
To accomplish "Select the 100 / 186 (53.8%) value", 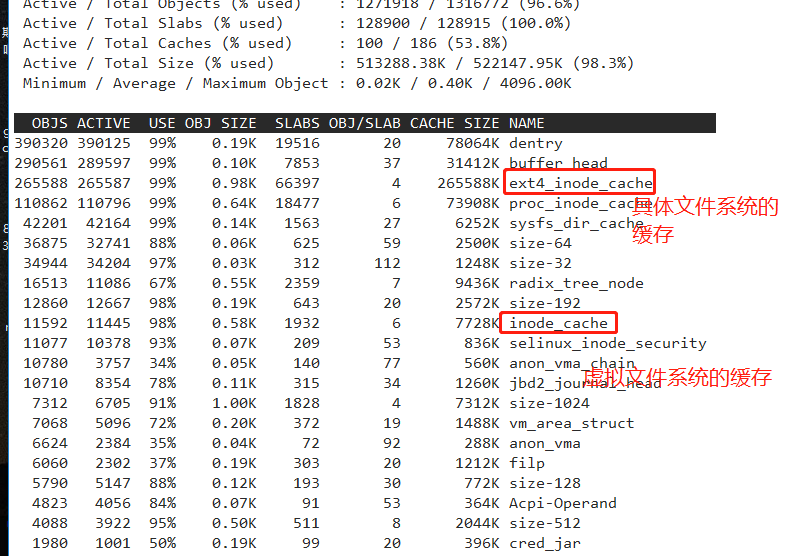I will pos(432,43).
